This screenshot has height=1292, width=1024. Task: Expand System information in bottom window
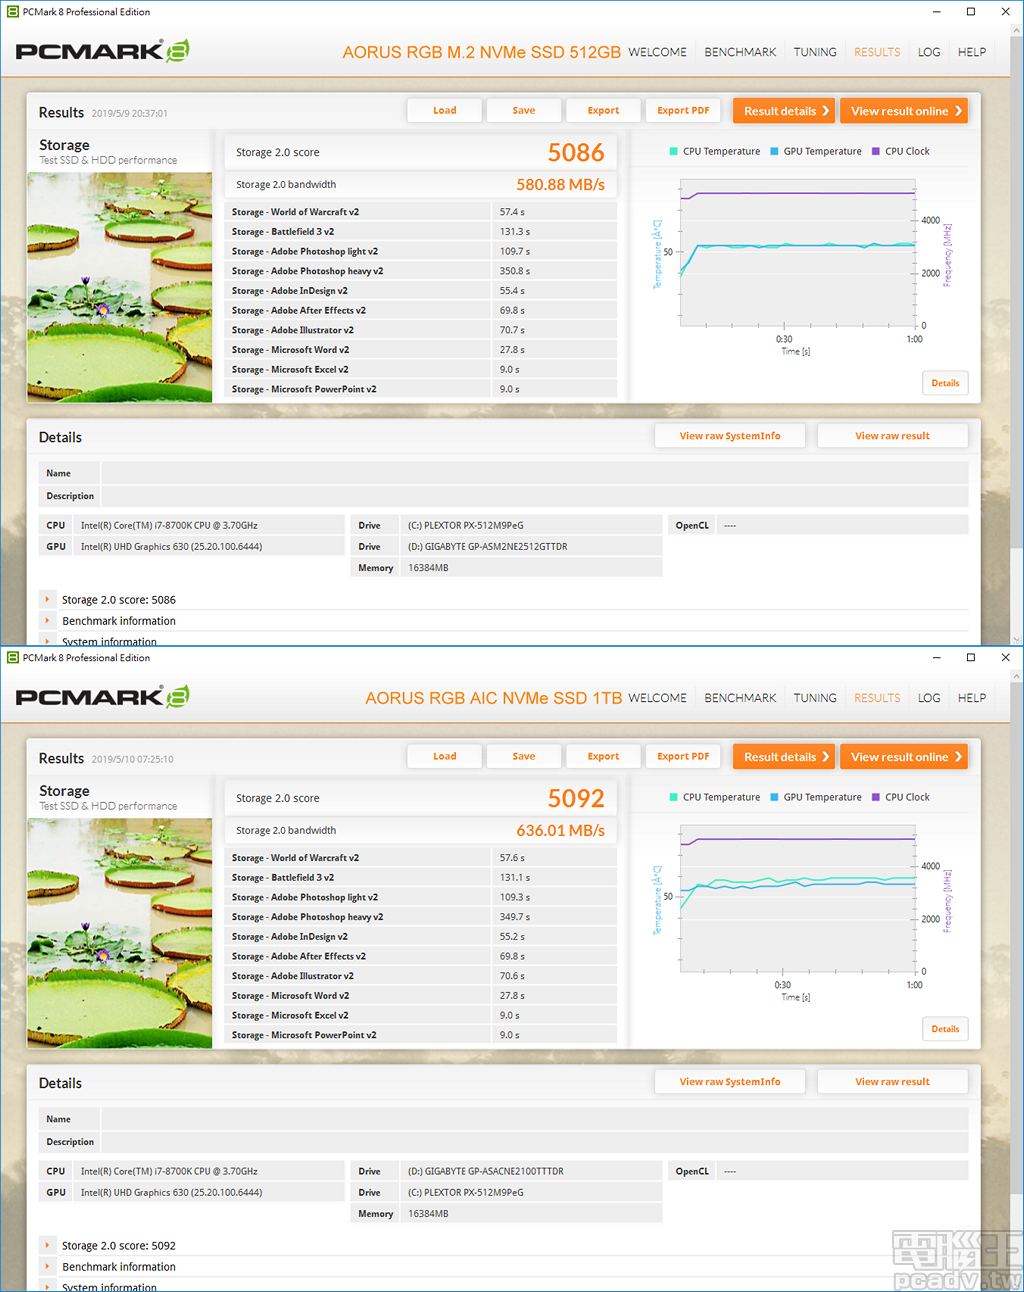(x=47, y=1286)
